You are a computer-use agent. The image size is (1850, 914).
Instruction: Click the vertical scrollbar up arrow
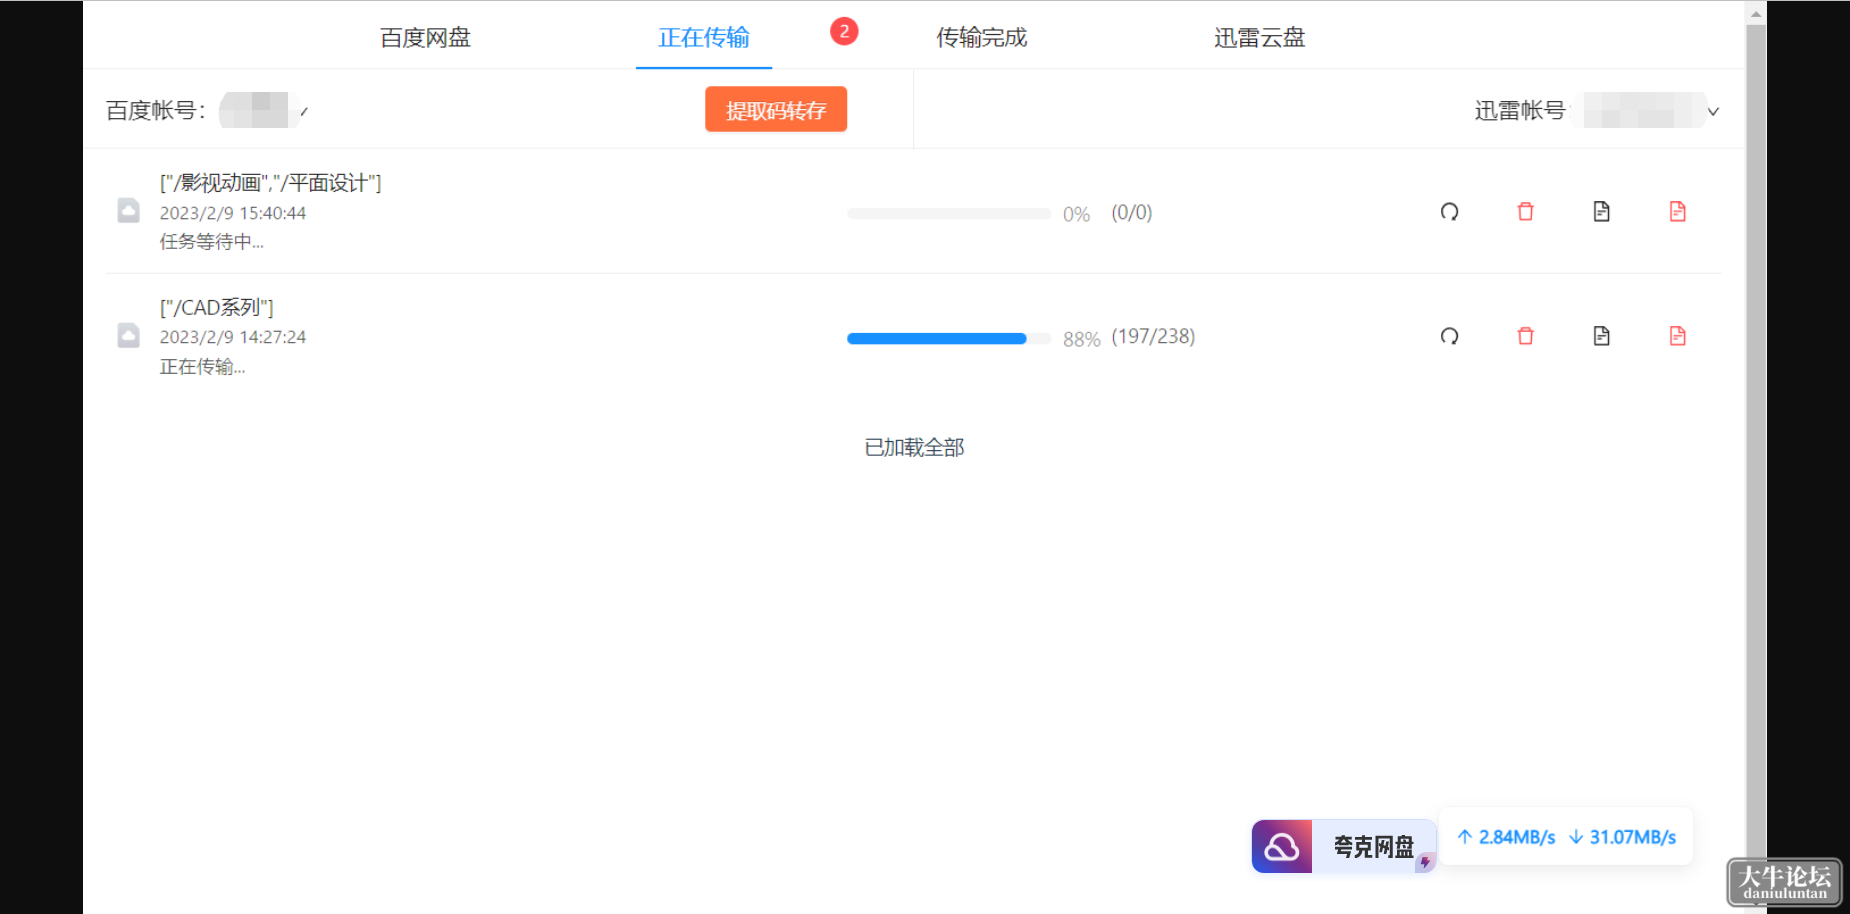(x=1756, y=13)
